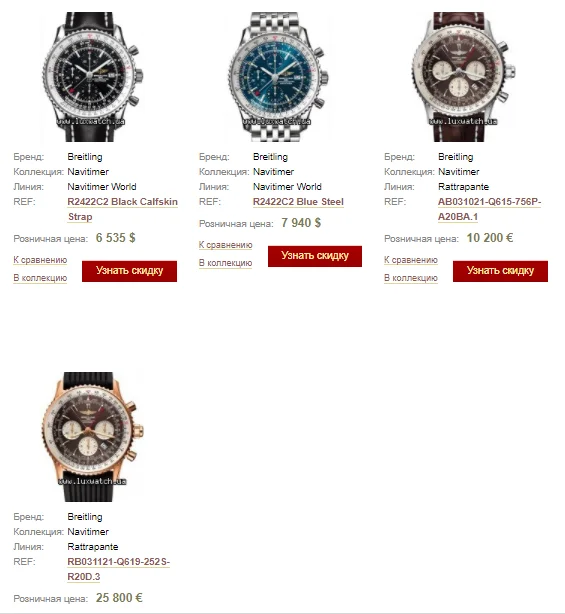This screenshot has height=614, width=565.
Task: Open the brown leather Rattrapante watch image
Action: click(463, 77)
